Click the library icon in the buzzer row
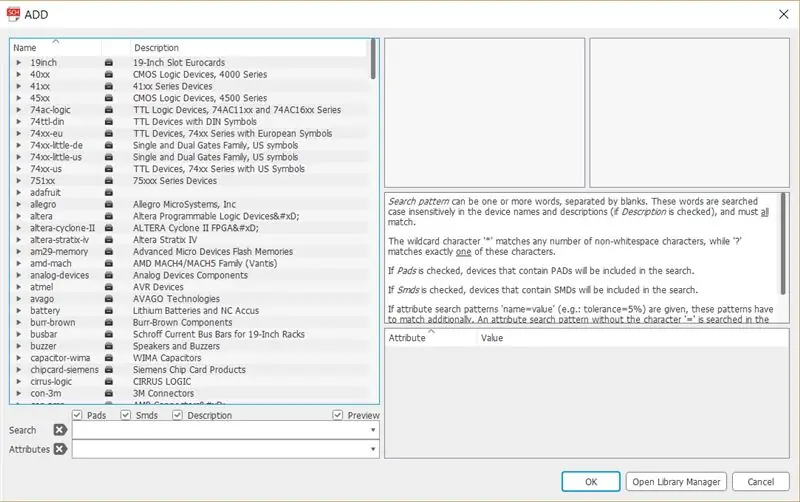This screenshot has height=502, width=800. pyautogui.click(x=109, y=346)
